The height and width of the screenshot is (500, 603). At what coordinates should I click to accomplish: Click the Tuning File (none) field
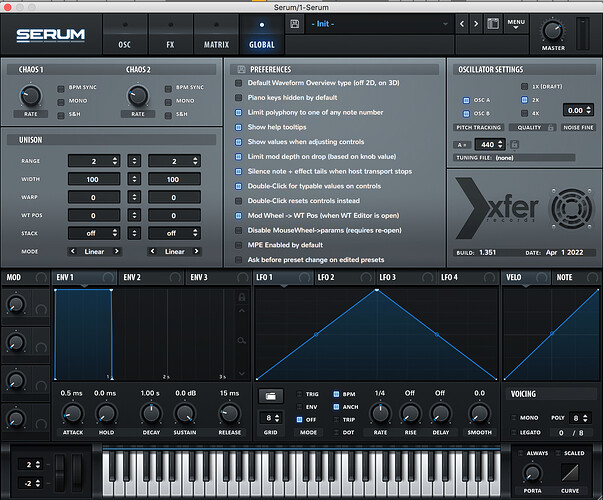coord(514,158)
